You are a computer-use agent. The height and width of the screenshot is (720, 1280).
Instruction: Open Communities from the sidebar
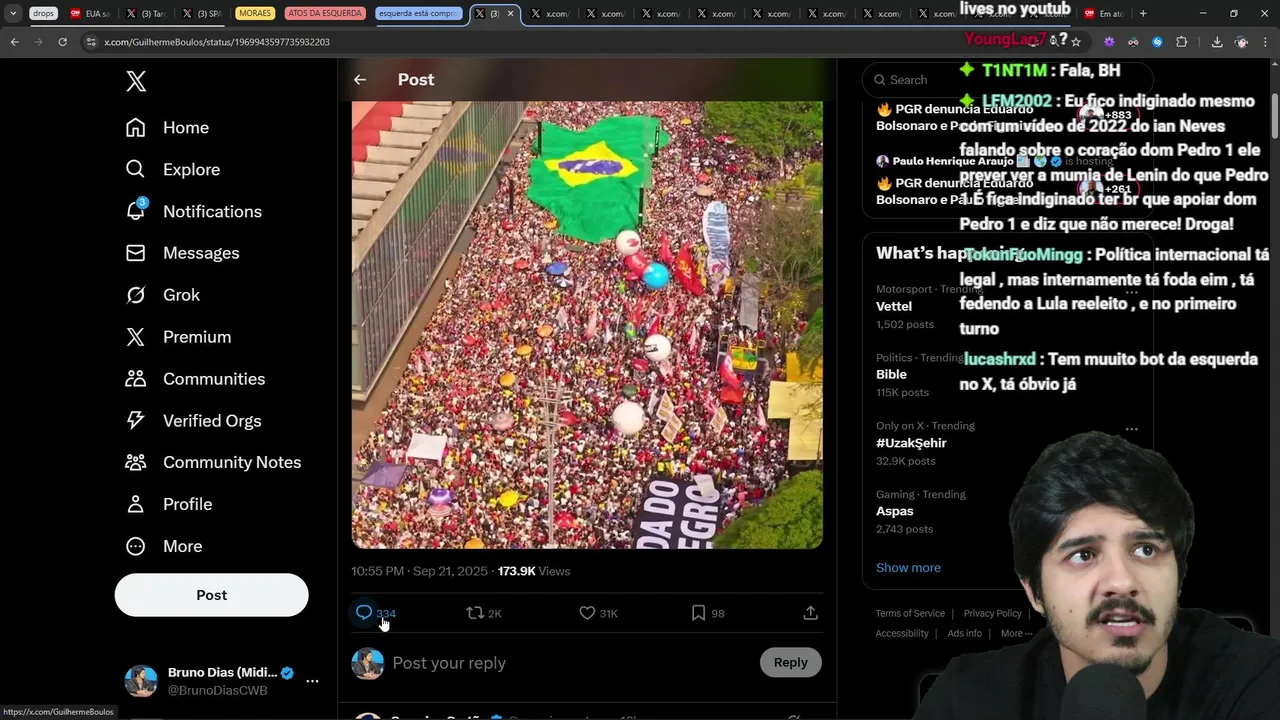point(195,379)
